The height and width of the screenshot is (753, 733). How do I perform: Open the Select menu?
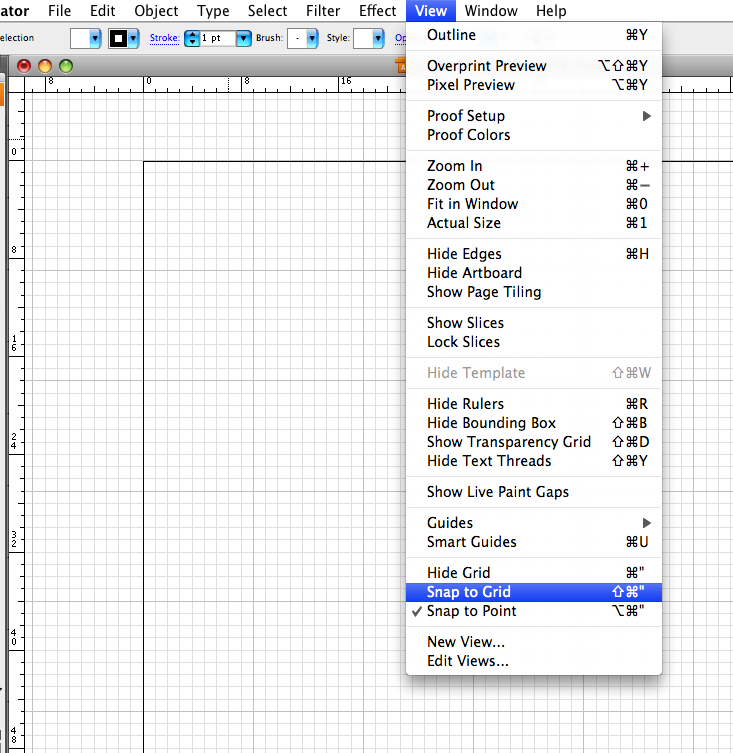pos(267,11)
